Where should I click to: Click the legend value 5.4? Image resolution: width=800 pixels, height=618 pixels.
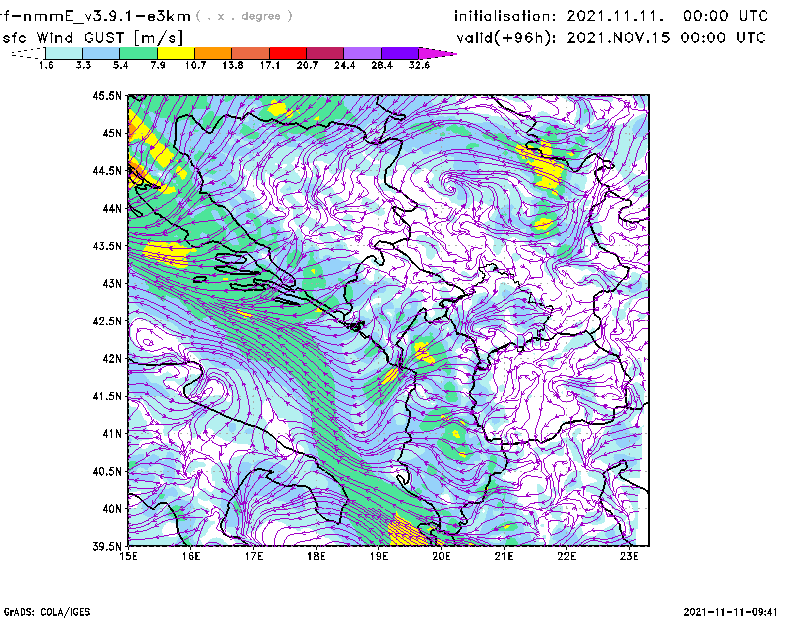click(120, 65)
